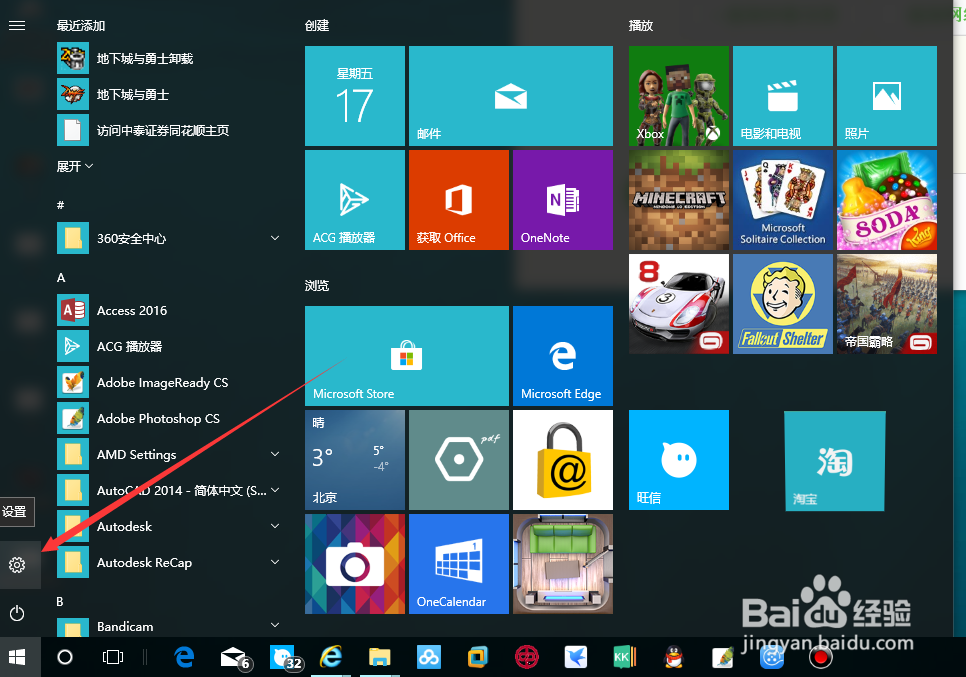
Task: Open the Baidu cloud taskbar icon
Action: [429, 657]
